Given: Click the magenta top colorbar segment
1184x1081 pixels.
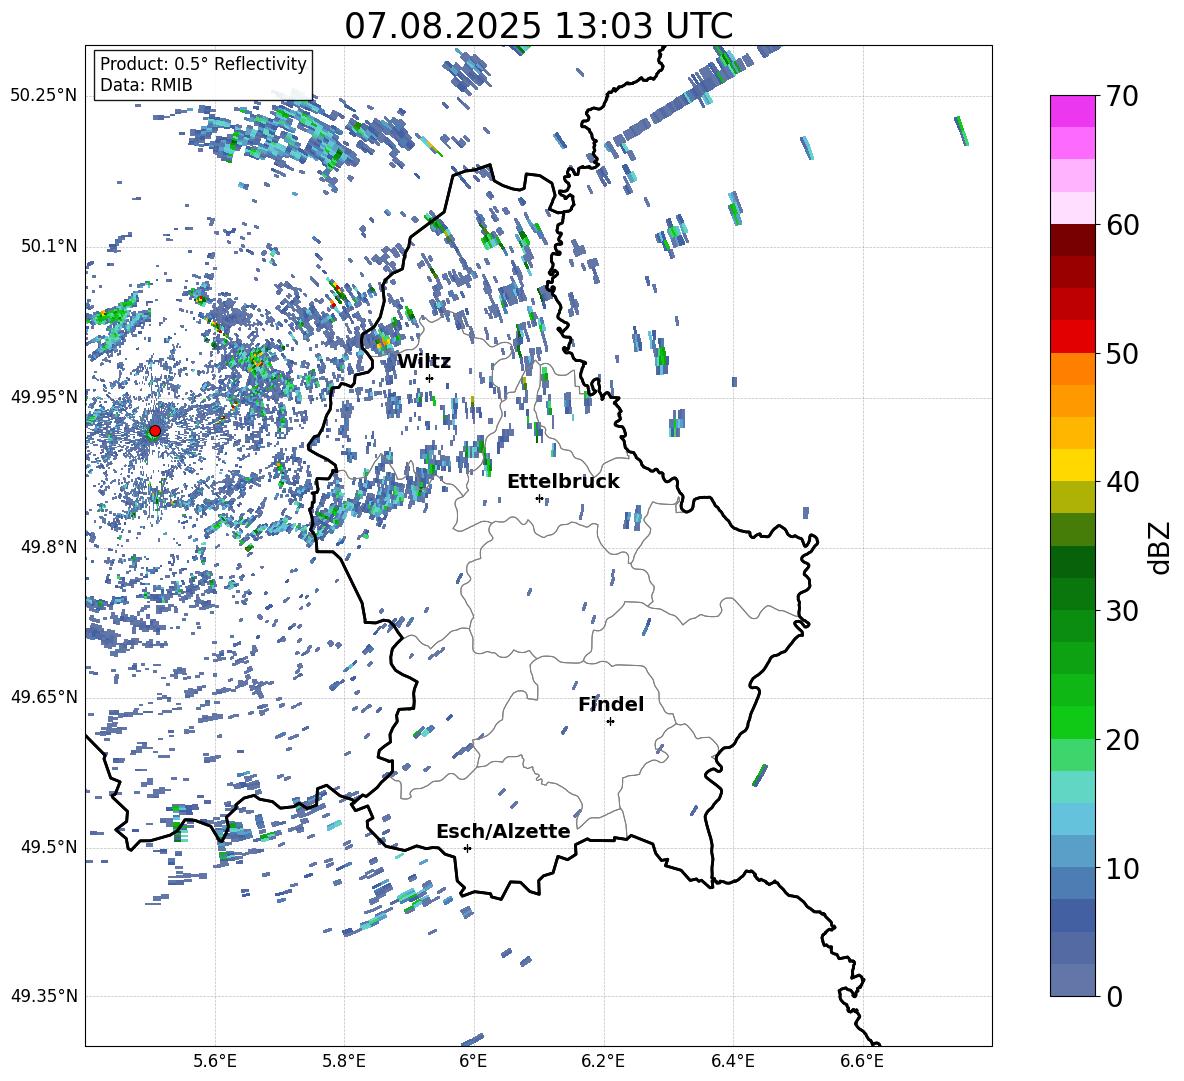Looking at the screenshot, I should tap(1073, 111).
